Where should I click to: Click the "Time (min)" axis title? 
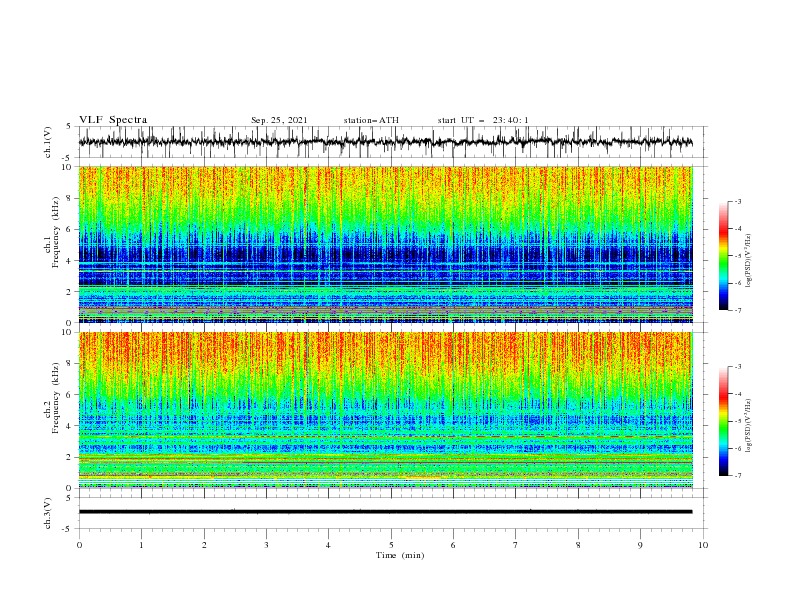[400, 555]
